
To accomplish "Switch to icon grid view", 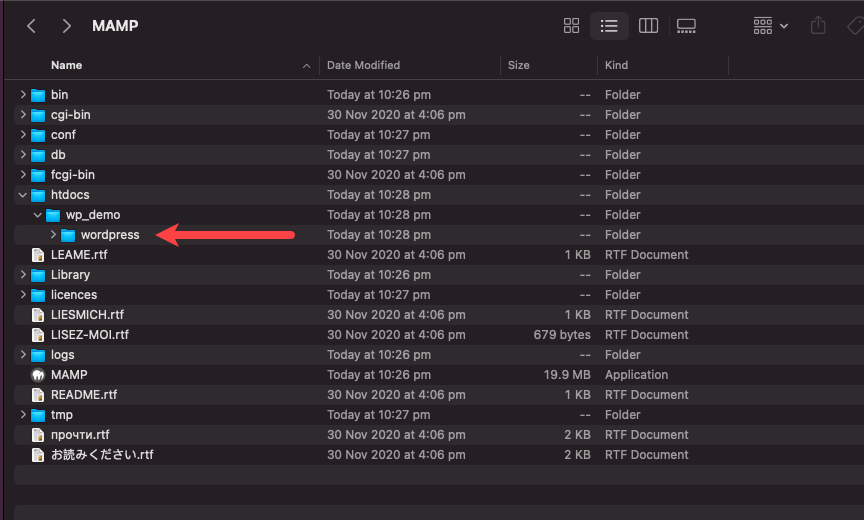I will click(x=571, y=26).
